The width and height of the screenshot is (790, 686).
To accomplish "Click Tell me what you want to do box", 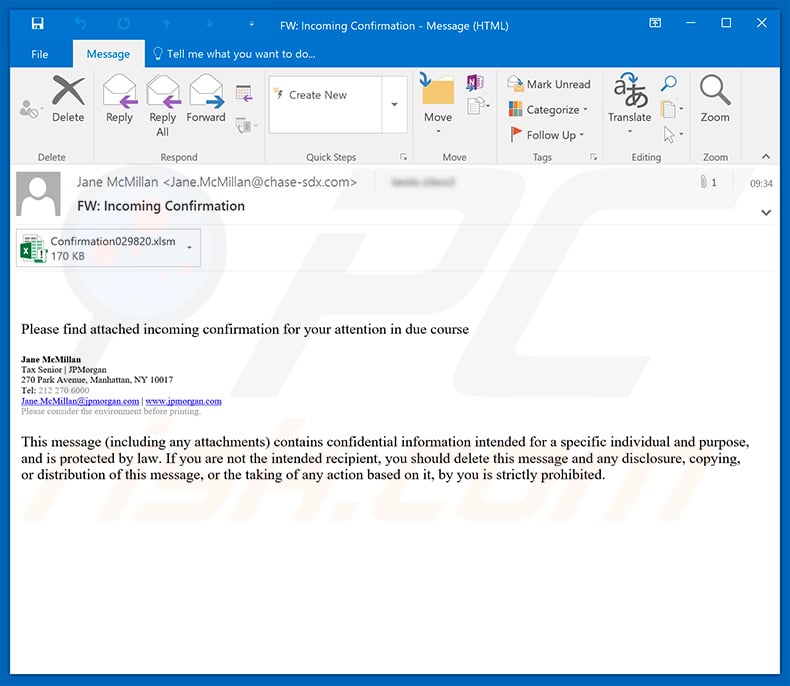I will pyautogui.click(x=234, y=54).
